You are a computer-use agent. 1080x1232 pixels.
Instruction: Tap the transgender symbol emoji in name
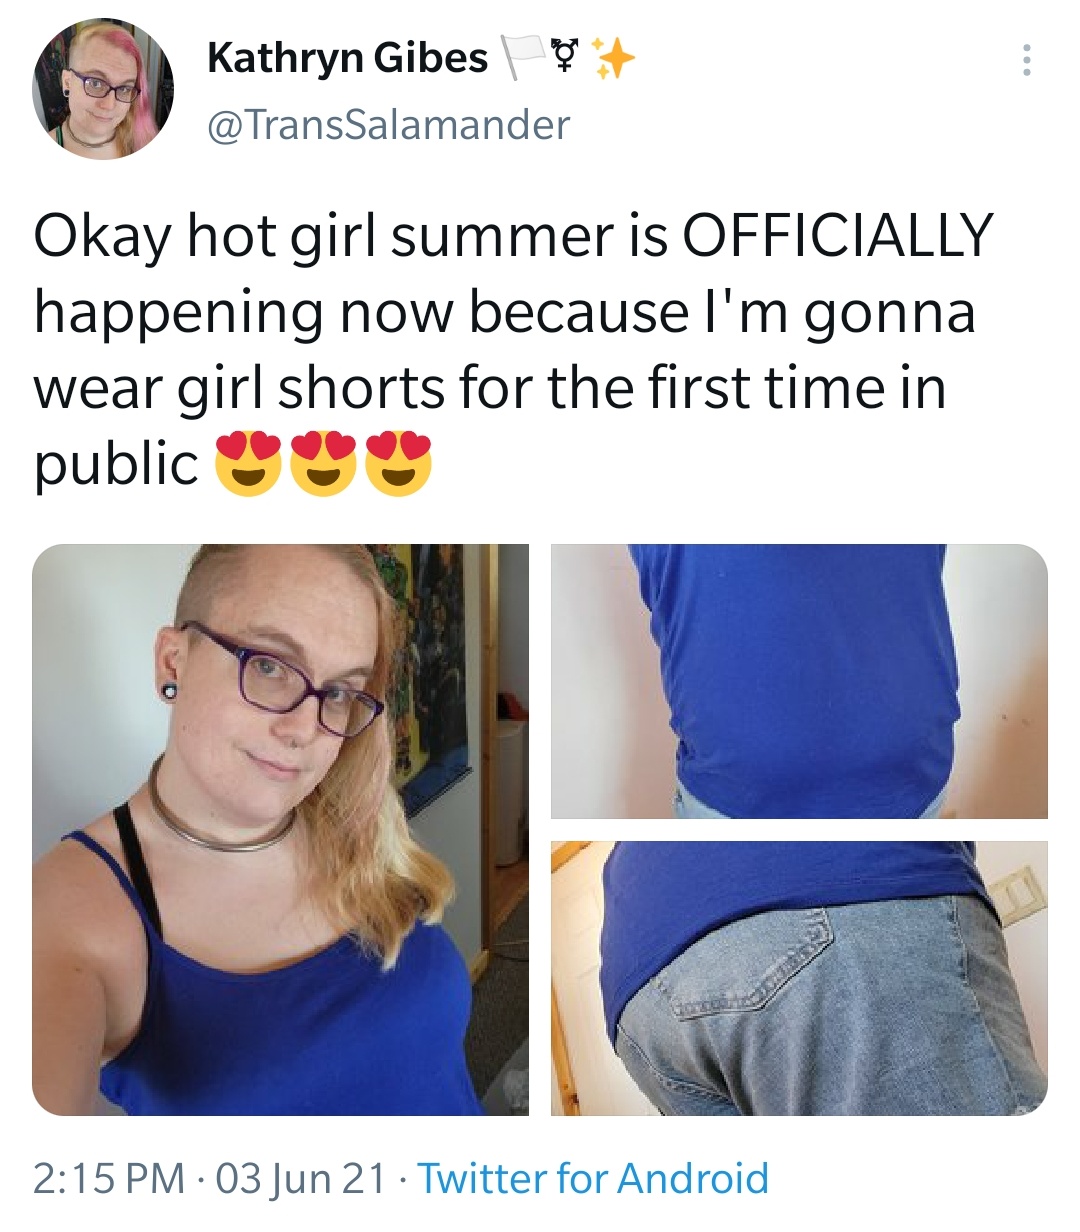[568, 58]
